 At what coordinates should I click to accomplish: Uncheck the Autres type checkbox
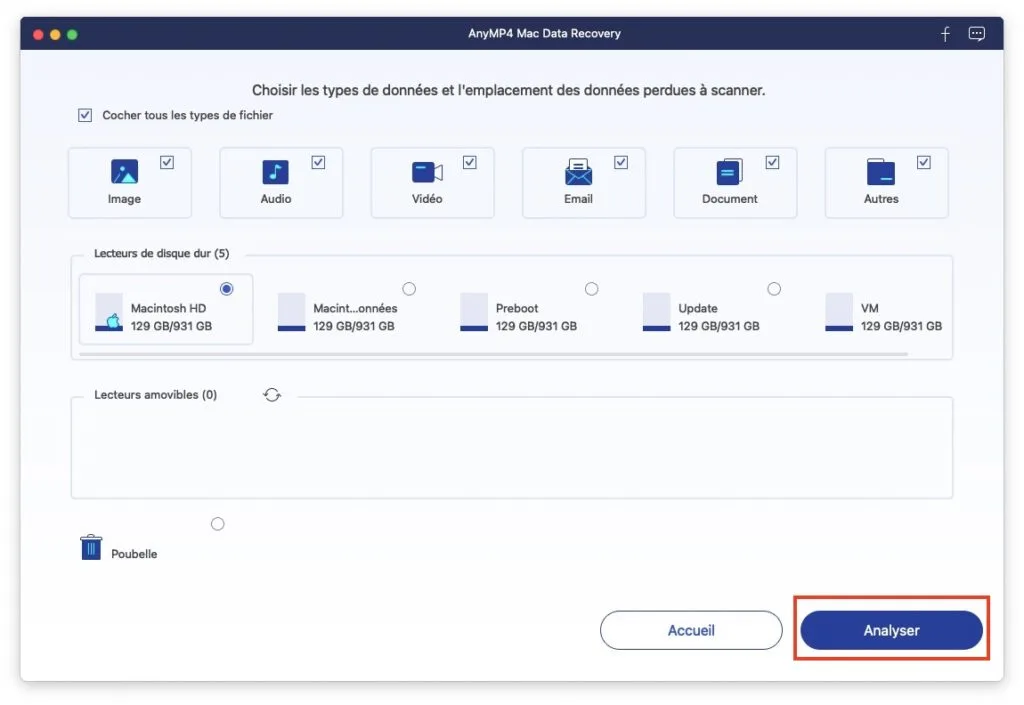pyautogui.click(x=924, y=162)
